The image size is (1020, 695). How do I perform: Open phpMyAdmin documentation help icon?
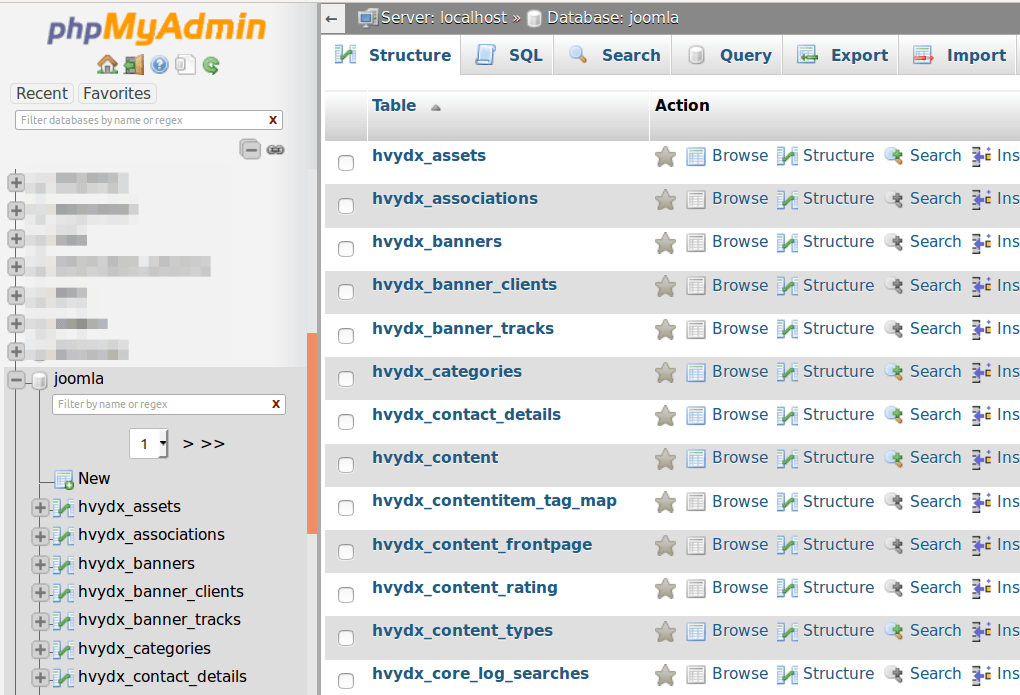pos(159,64)
